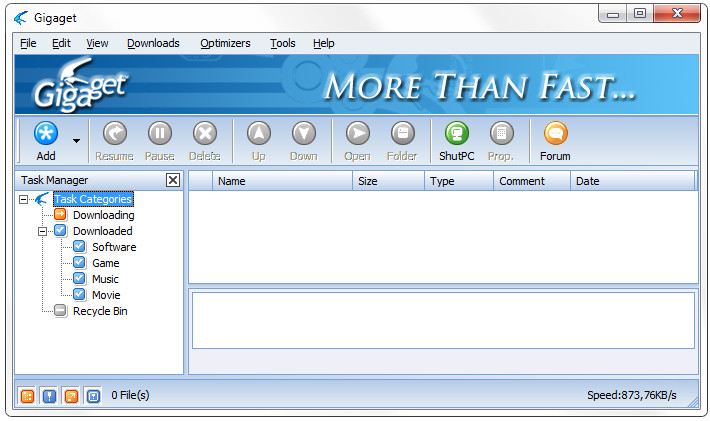Open the dropdown arrow beside Add
This screenshot has height=421, width=710.
tap(77, 141)
